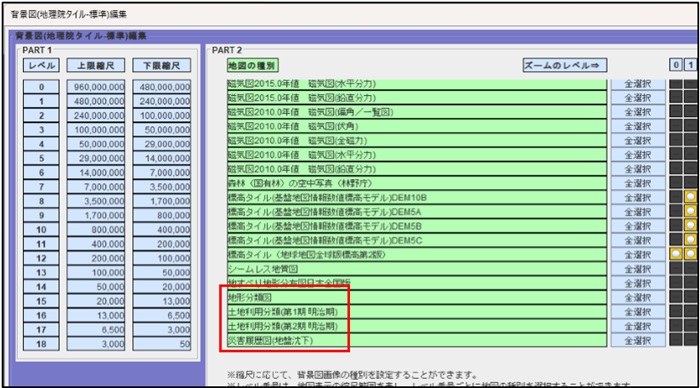
Task: Toggle level 0 cell for シームレス地質図 row
Action: 676,268
